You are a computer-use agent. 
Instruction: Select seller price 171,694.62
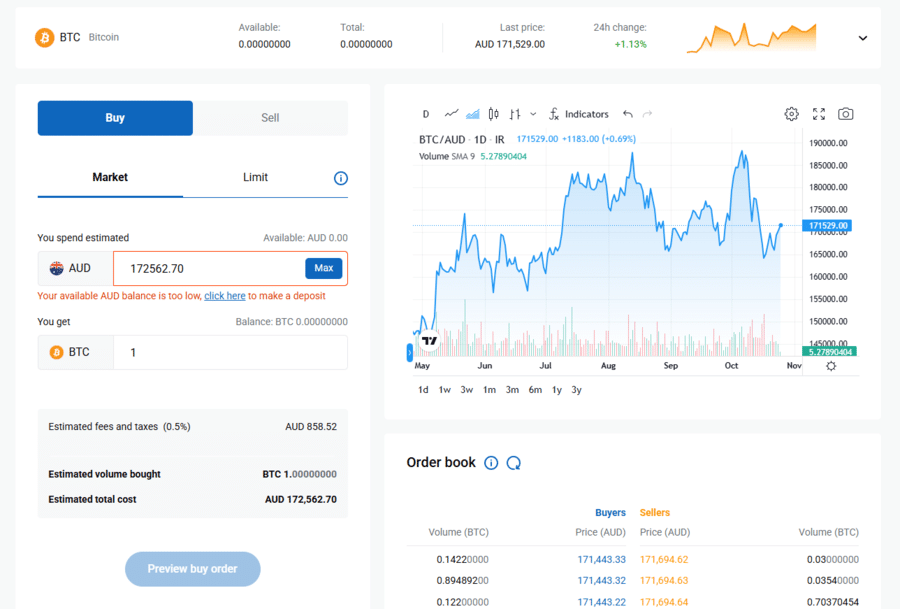pos(664,560)
